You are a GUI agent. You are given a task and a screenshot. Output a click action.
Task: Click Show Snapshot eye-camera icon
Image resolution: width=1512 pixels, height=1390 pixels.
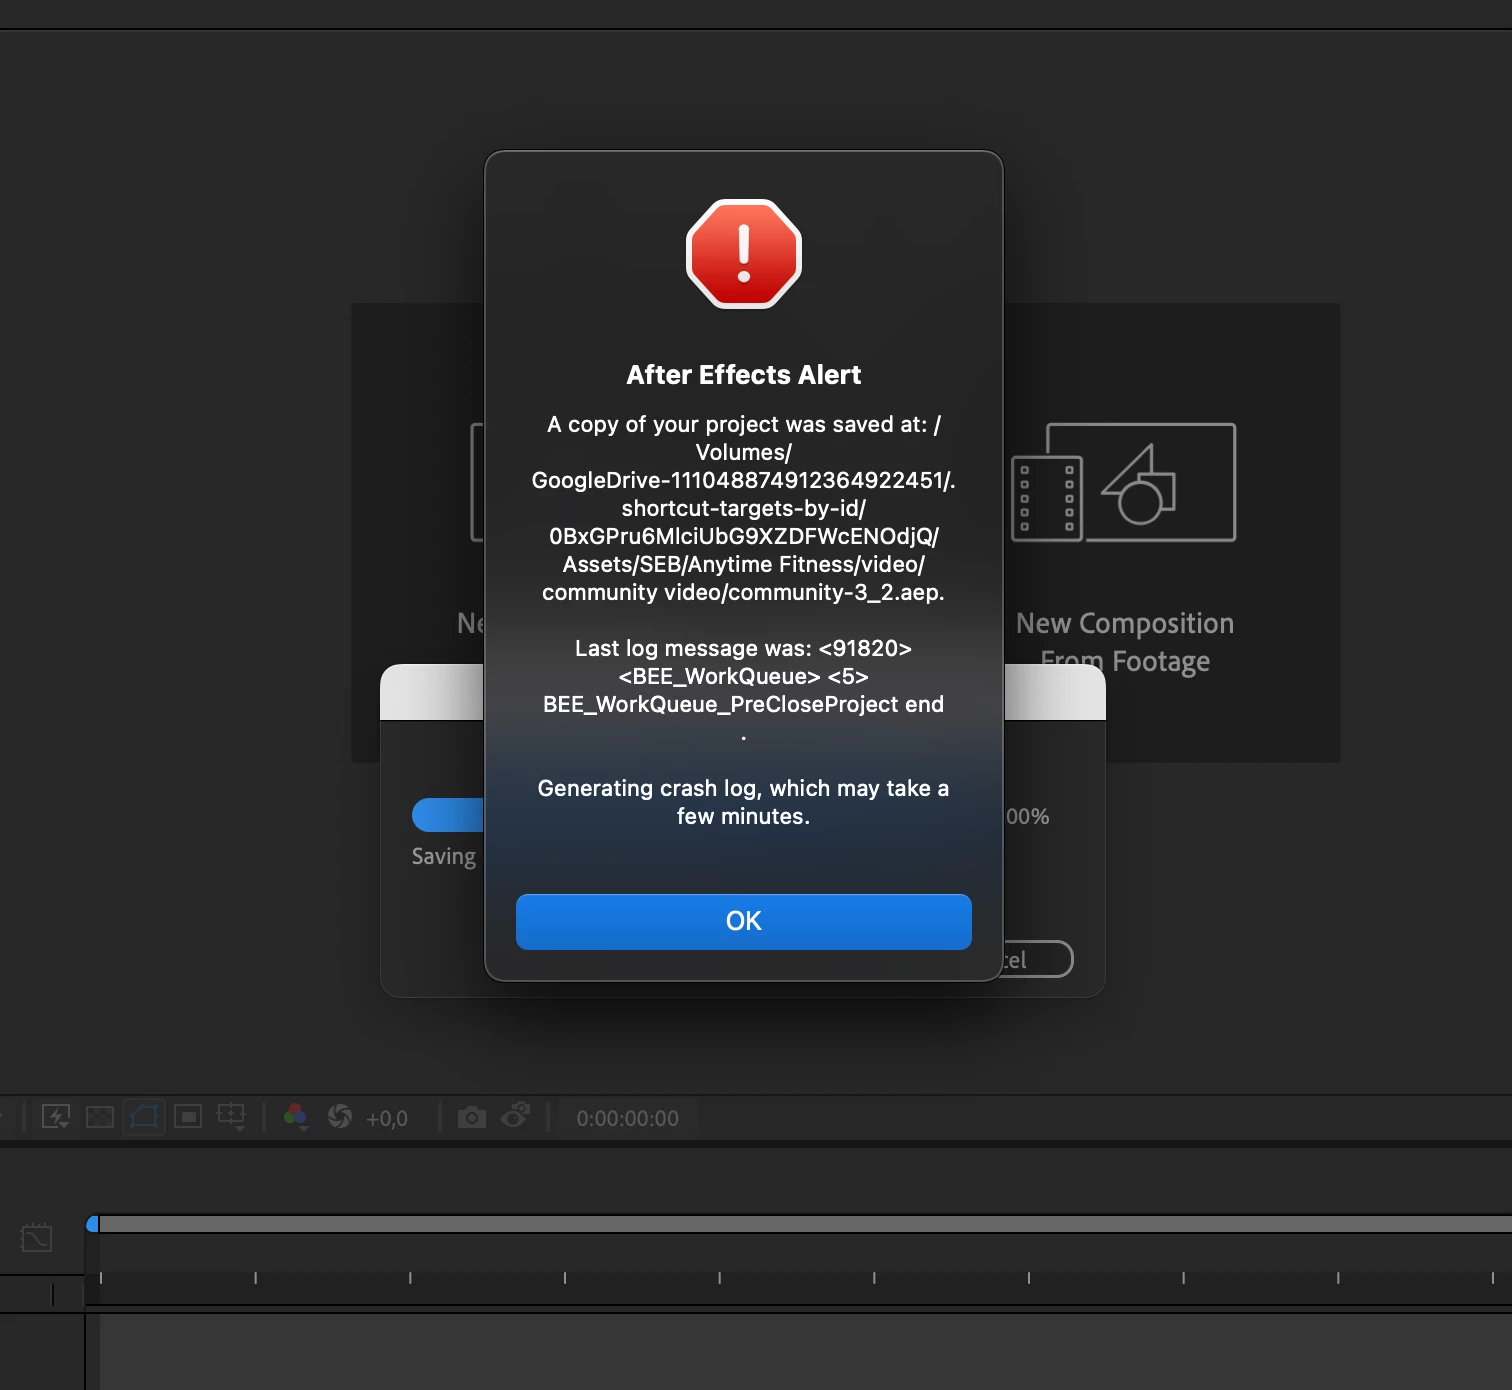(x=516, y=1115)
